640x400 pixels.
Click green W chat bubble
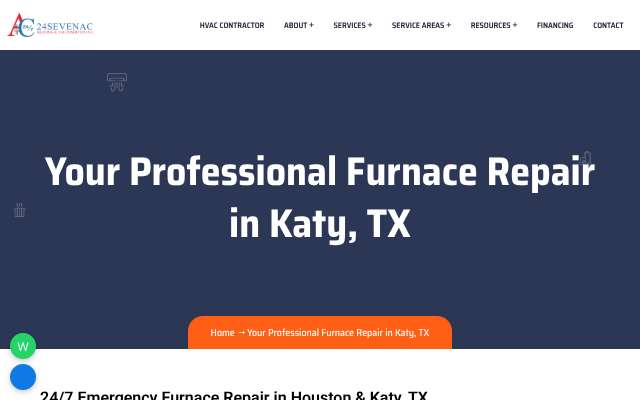[23, 346]
